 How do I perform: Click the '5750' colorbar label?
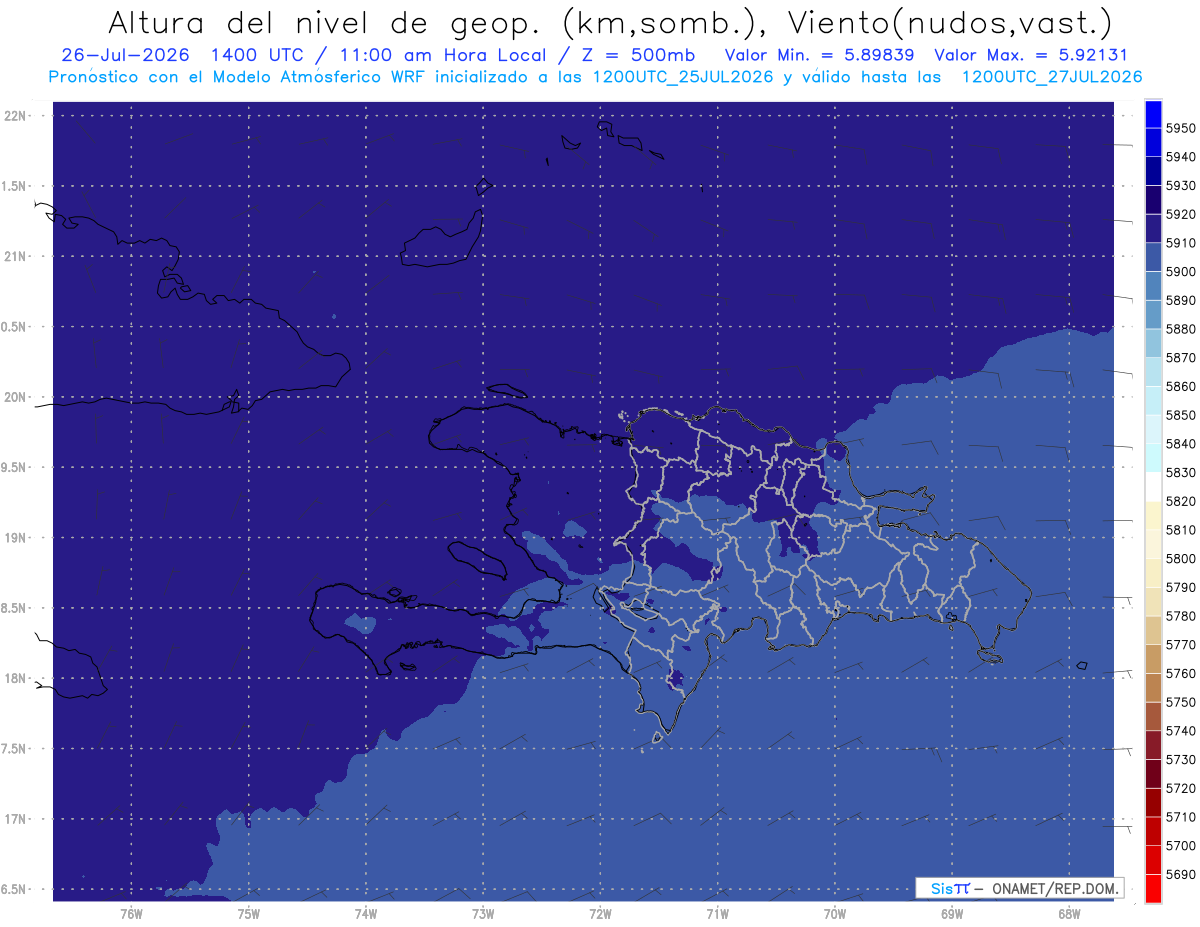pos(1181,702)
